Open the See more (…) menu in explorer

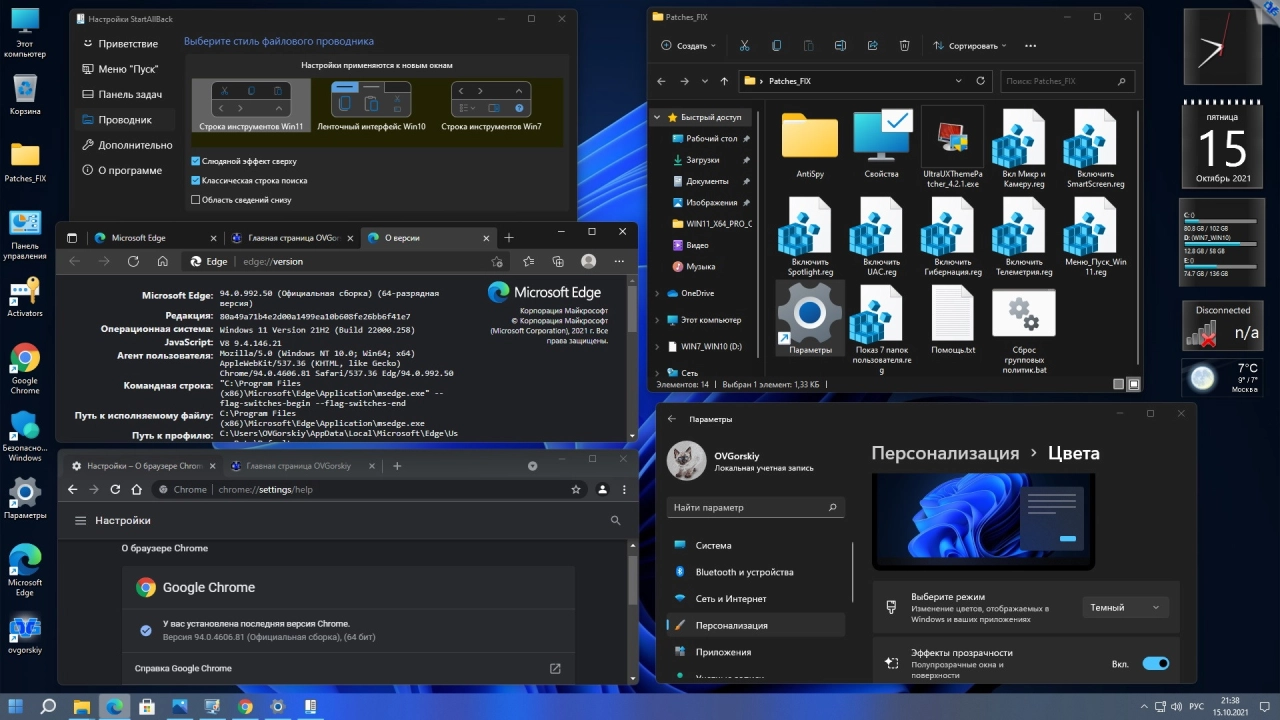pyautogui.click(x=1031, y=46)
